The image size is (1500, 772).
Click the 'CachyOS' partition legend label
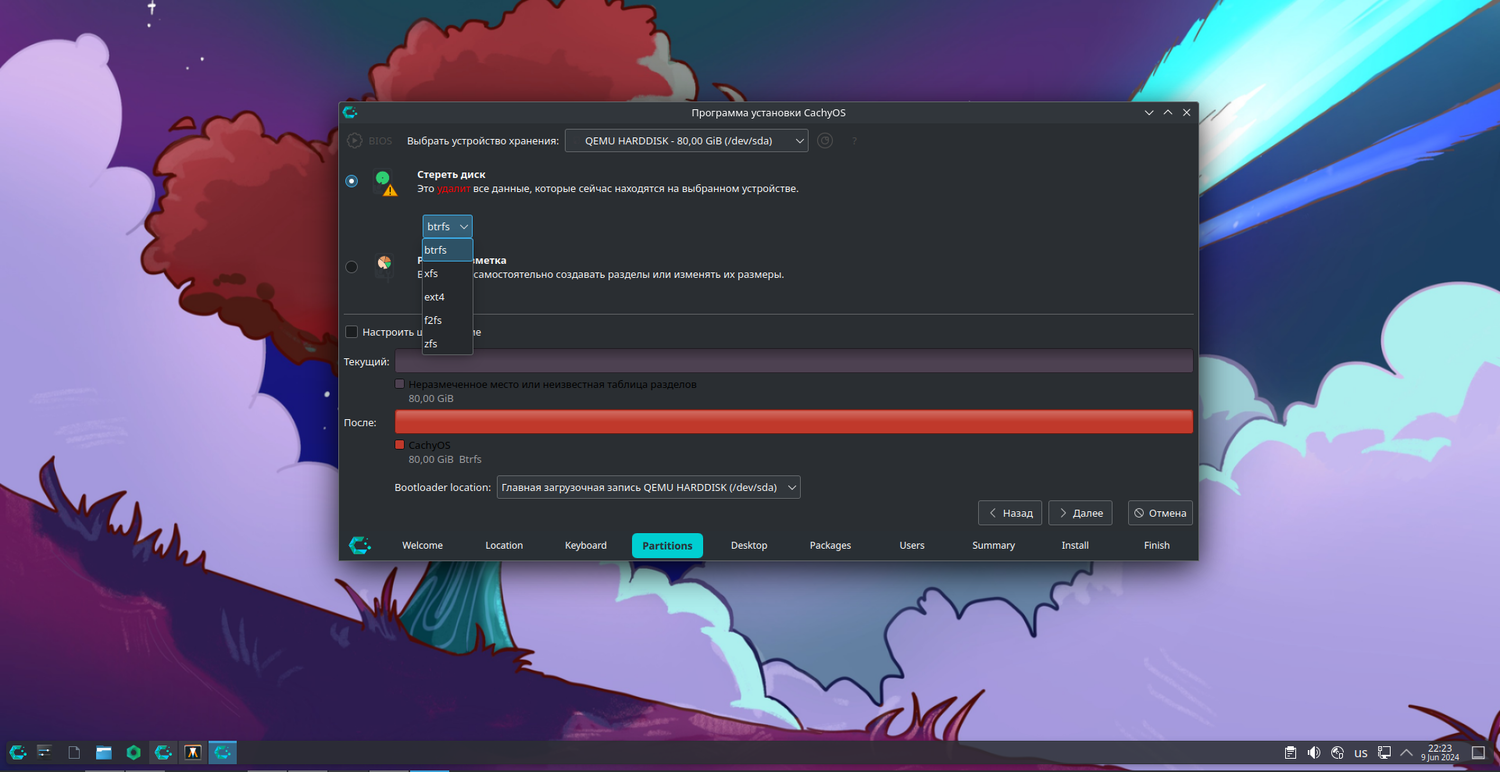coord(430,445)
